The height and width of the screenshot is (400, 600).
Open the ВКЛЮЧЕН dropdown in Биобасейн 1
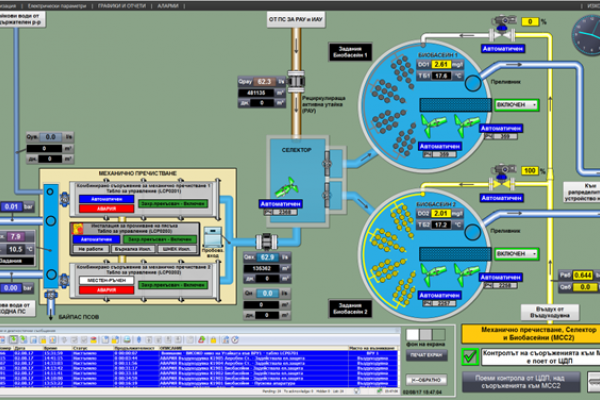click(x=517, y=105)
